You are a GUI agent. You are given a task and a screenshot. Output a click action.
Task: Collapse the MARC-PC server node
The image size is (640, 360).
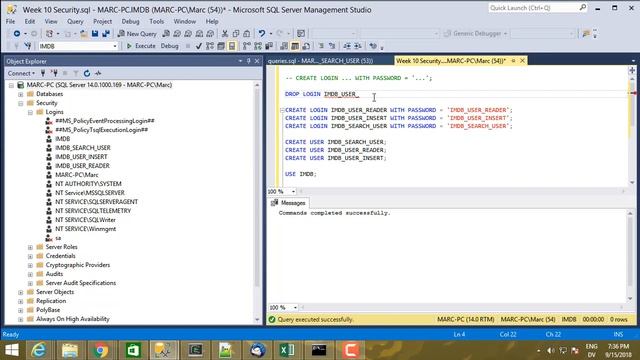pos(11,85)
